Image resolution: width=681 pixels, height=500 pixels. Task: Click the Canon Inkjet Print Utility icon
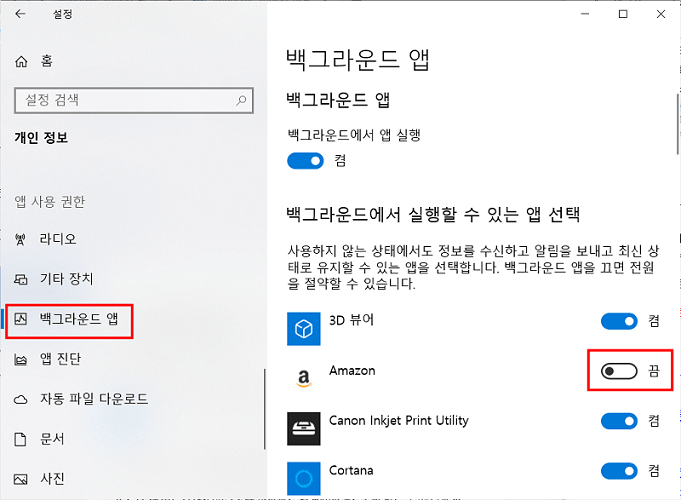(304, 429)
